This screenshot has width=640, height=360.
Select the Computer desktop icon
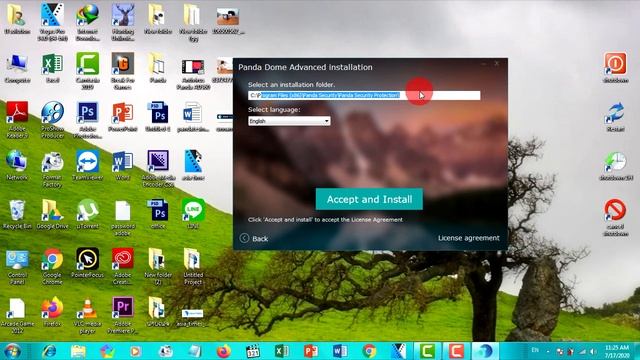[x=17, y=69]
